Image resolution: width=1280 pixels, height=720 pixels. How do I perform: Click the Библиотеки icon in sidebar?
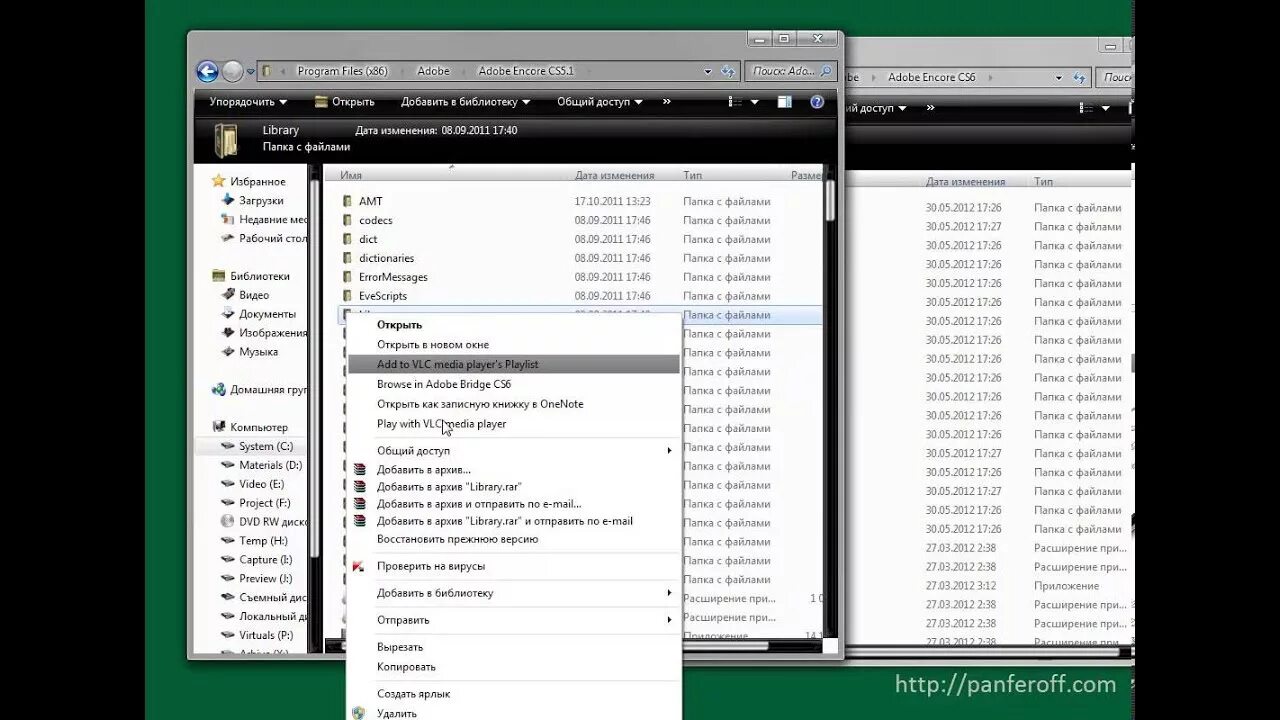(218, 276)
